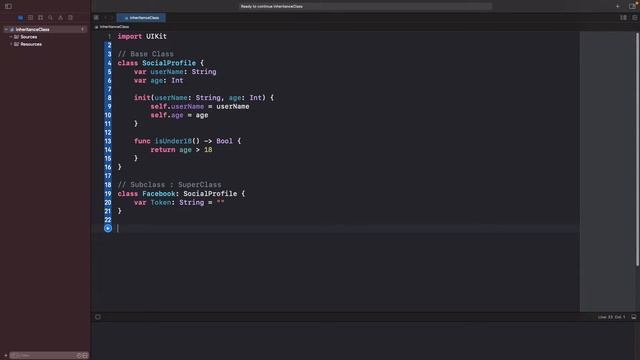
Task: Collapse the InheritanceClass root disclosure triangle
Action: coord(6,29)
